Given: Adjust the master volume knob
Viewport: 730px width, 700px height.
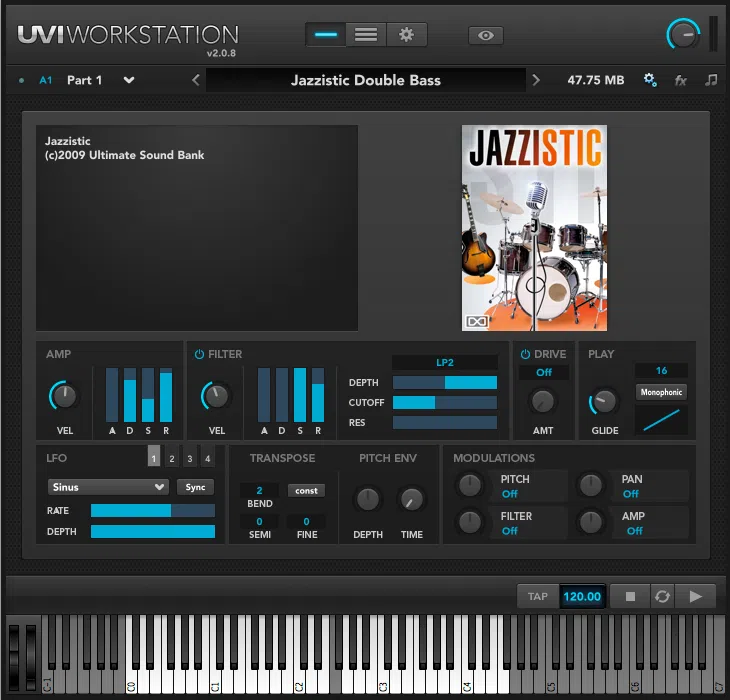Looking at the screenshot, I should coord(683,34).
